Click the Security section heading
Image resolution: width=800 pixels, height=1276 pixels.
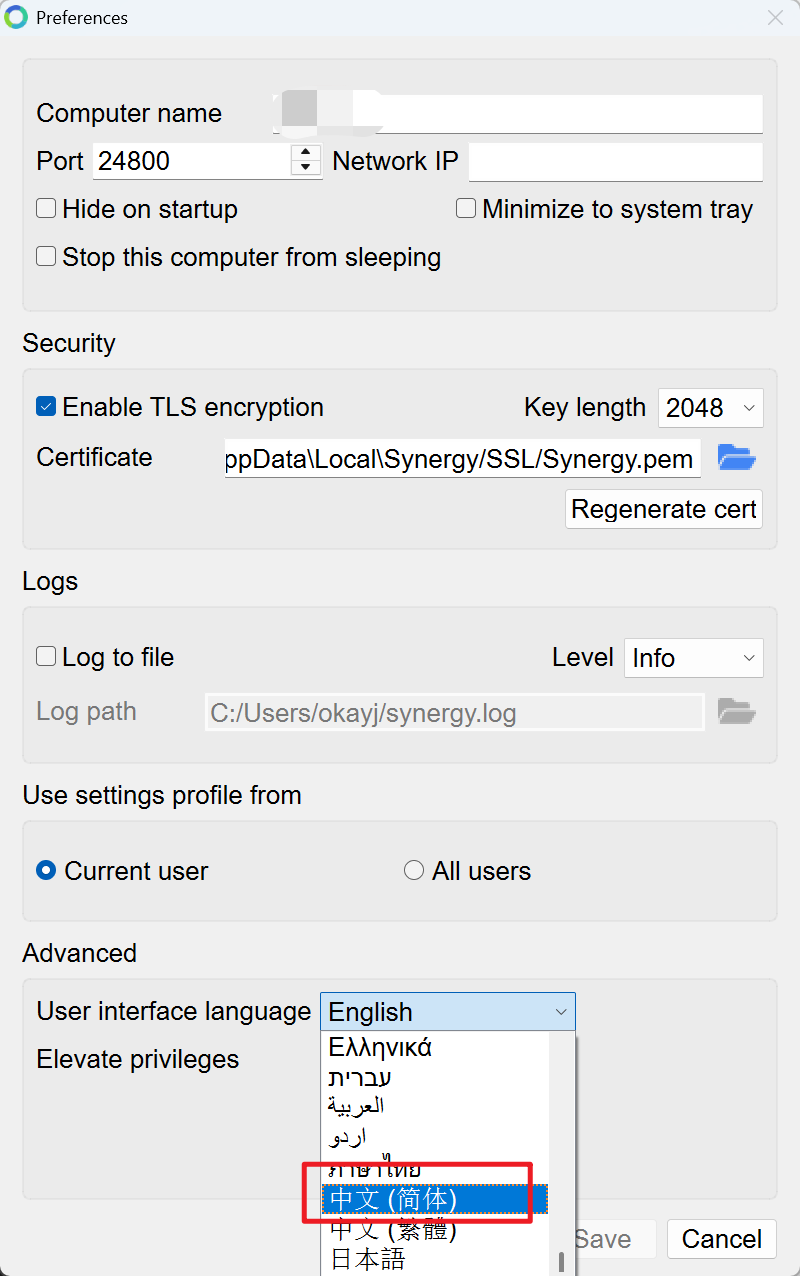69,343
